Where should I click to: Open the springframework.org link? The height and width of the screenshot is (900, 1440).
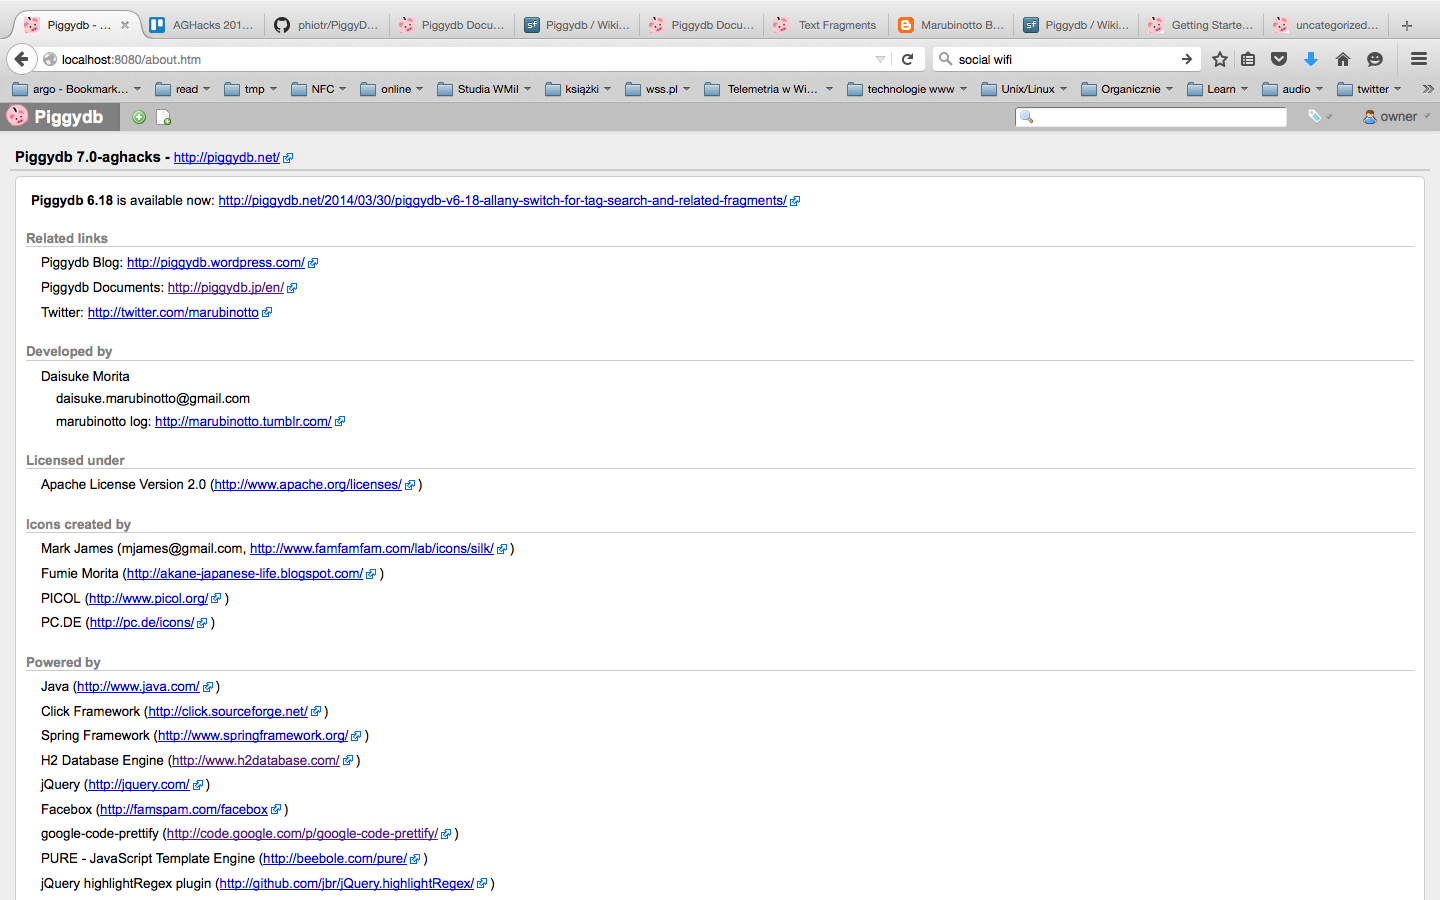(x=253, y=736)
